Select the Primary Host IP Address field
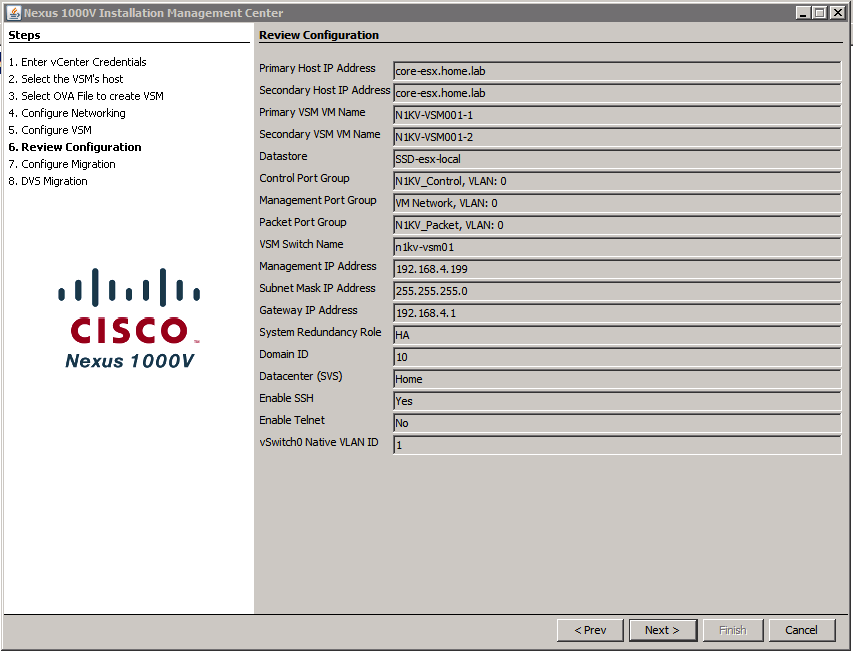This screenshot has width=853, height=651. coord(617,71)
